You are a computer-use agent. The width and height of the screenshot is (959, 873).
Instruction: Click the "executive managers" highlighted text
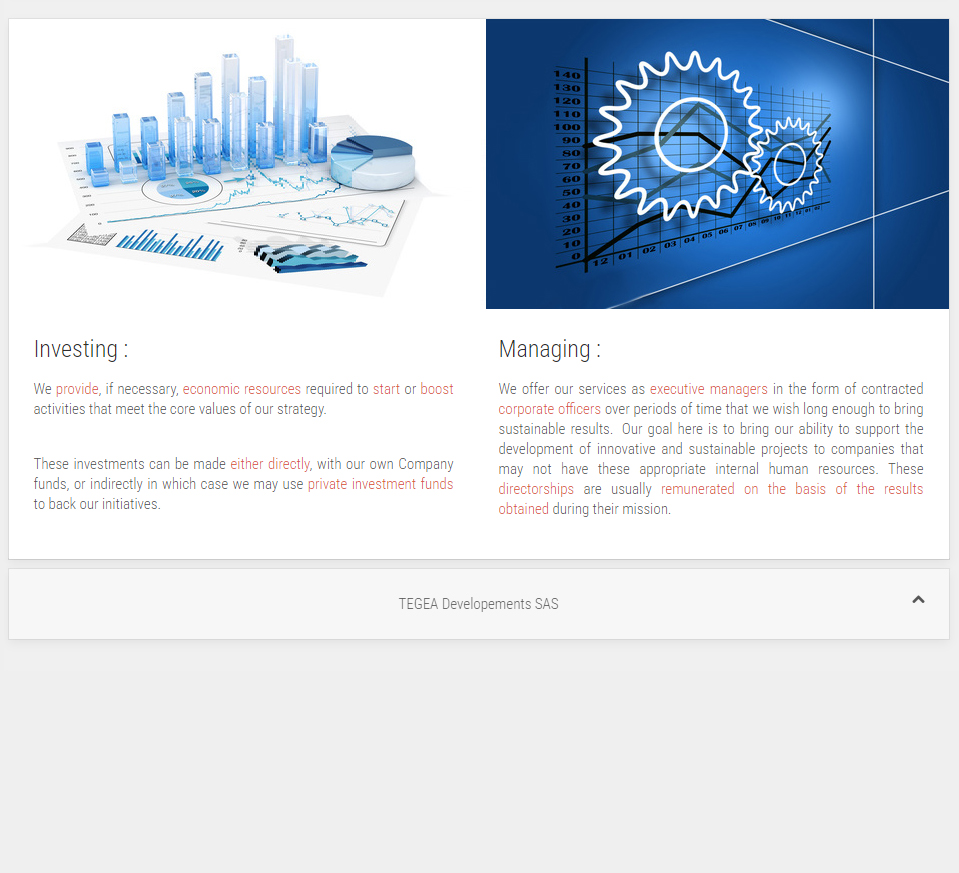(x=708, y=389)
